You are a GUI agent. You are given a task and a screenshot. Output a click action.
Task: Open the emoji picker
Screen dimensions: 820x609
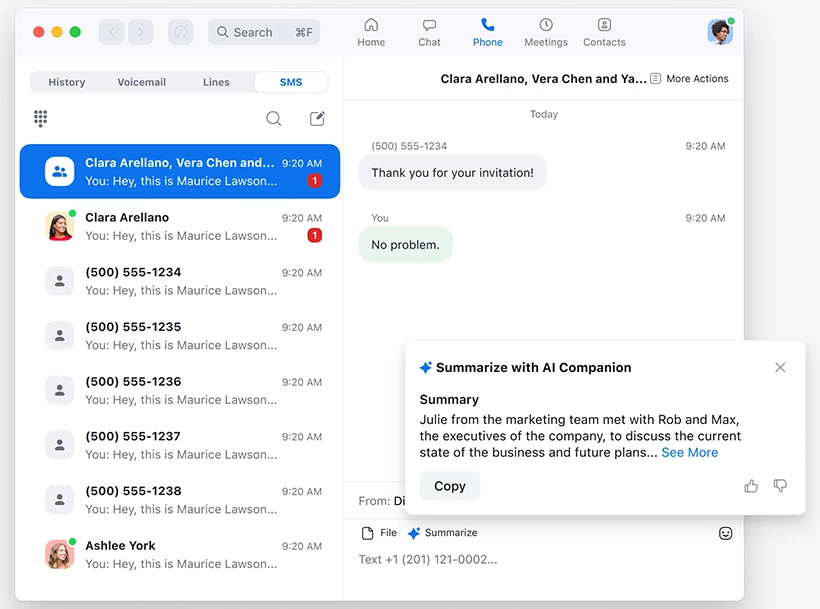point(725,532)
